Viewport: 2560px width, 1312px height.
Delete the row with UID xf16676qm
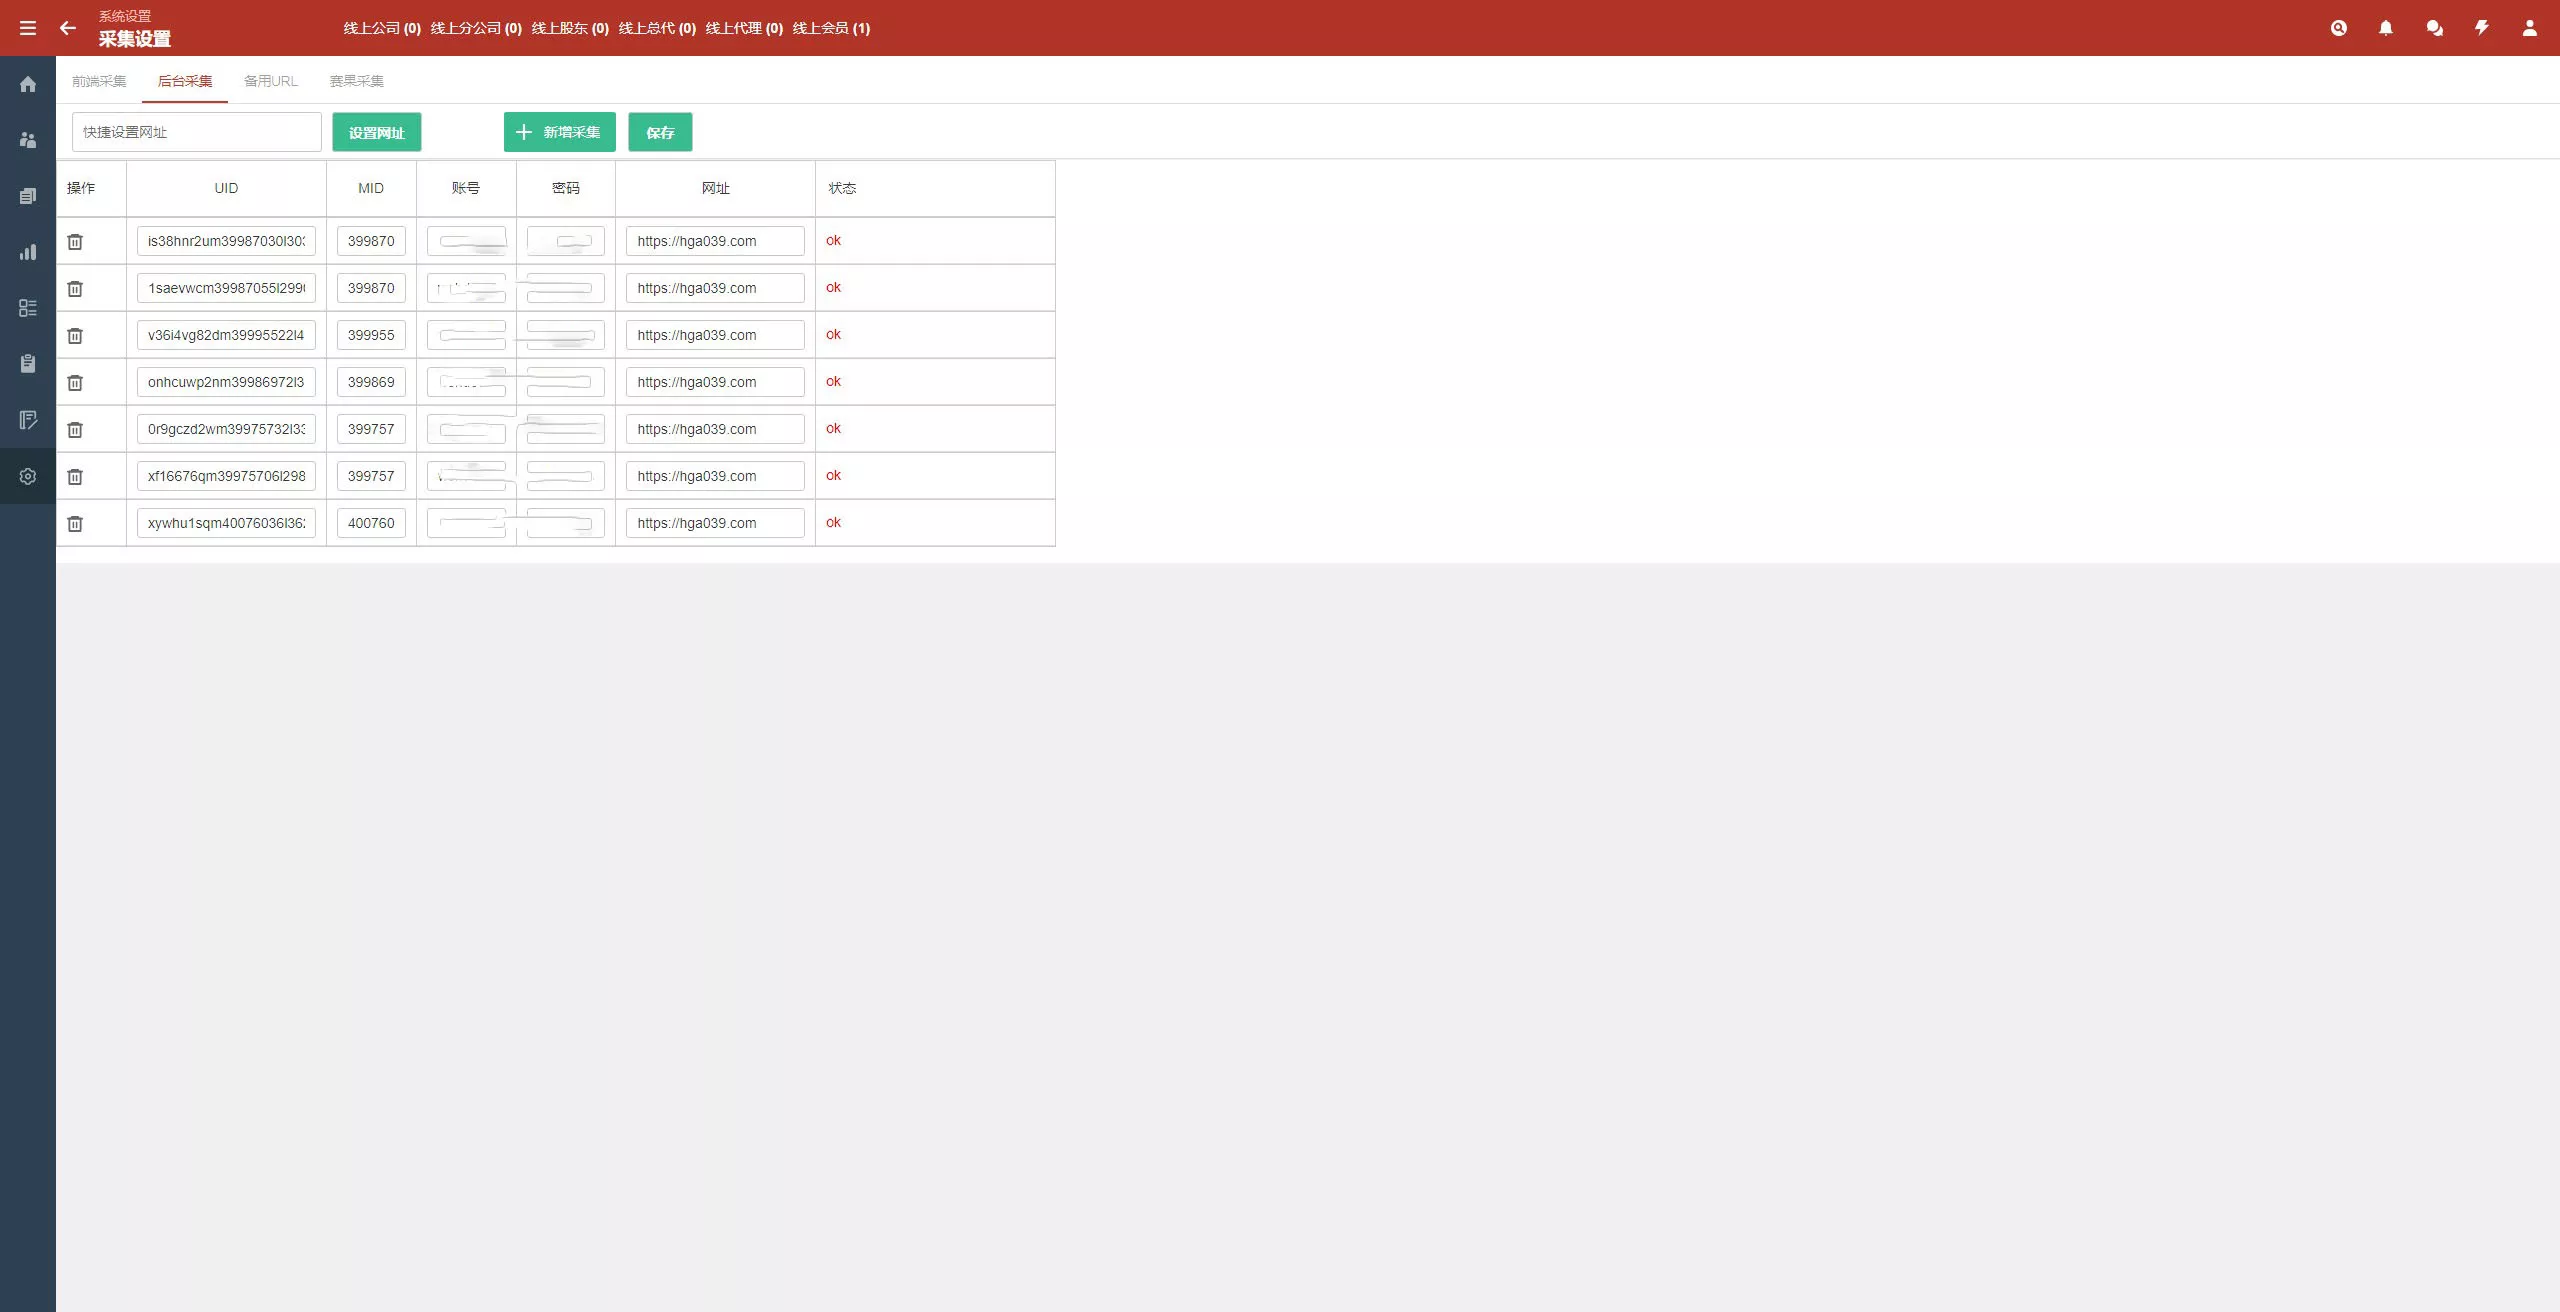coord(75,476)
